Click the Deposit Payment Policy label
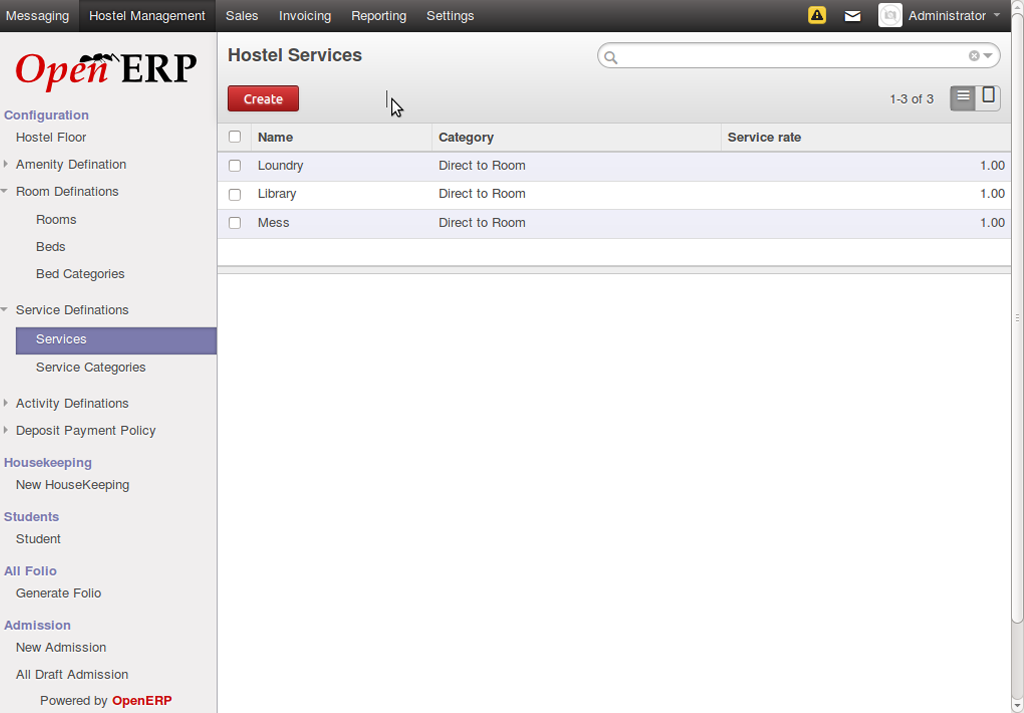 [86, 430]
